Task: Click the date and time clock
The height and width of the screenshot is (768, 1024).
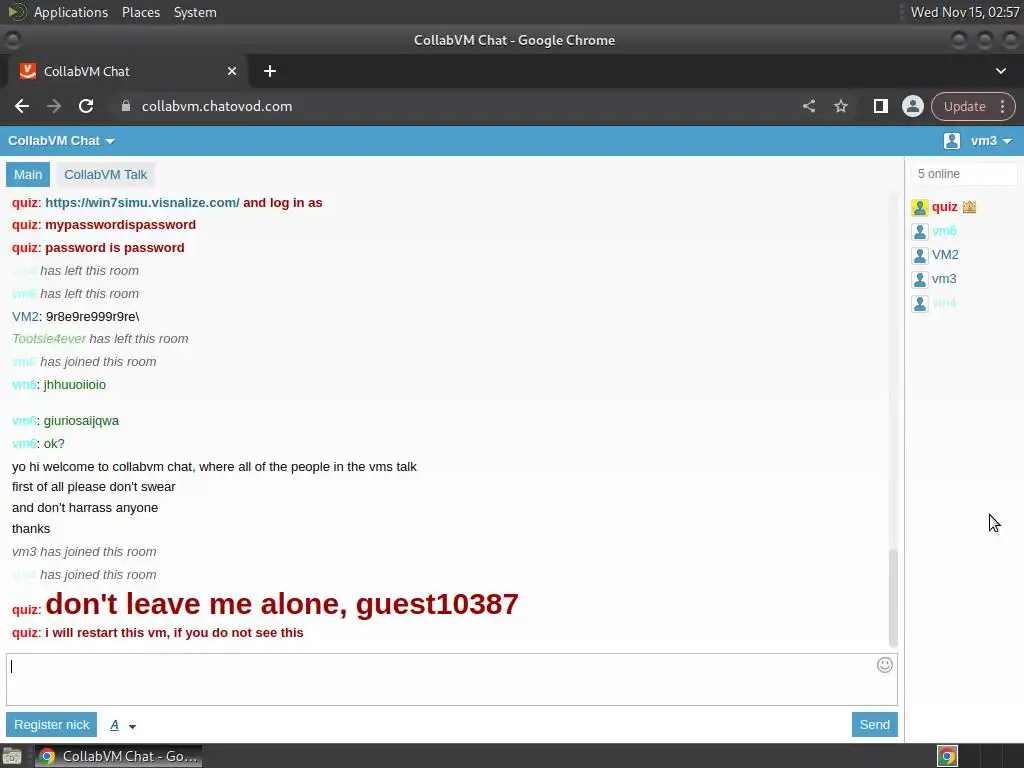Action: tap(965, 12)
